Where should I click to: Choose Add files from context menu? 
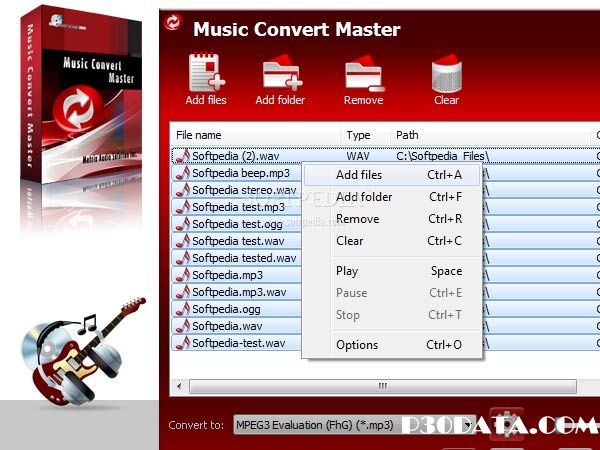click(359, 175)
